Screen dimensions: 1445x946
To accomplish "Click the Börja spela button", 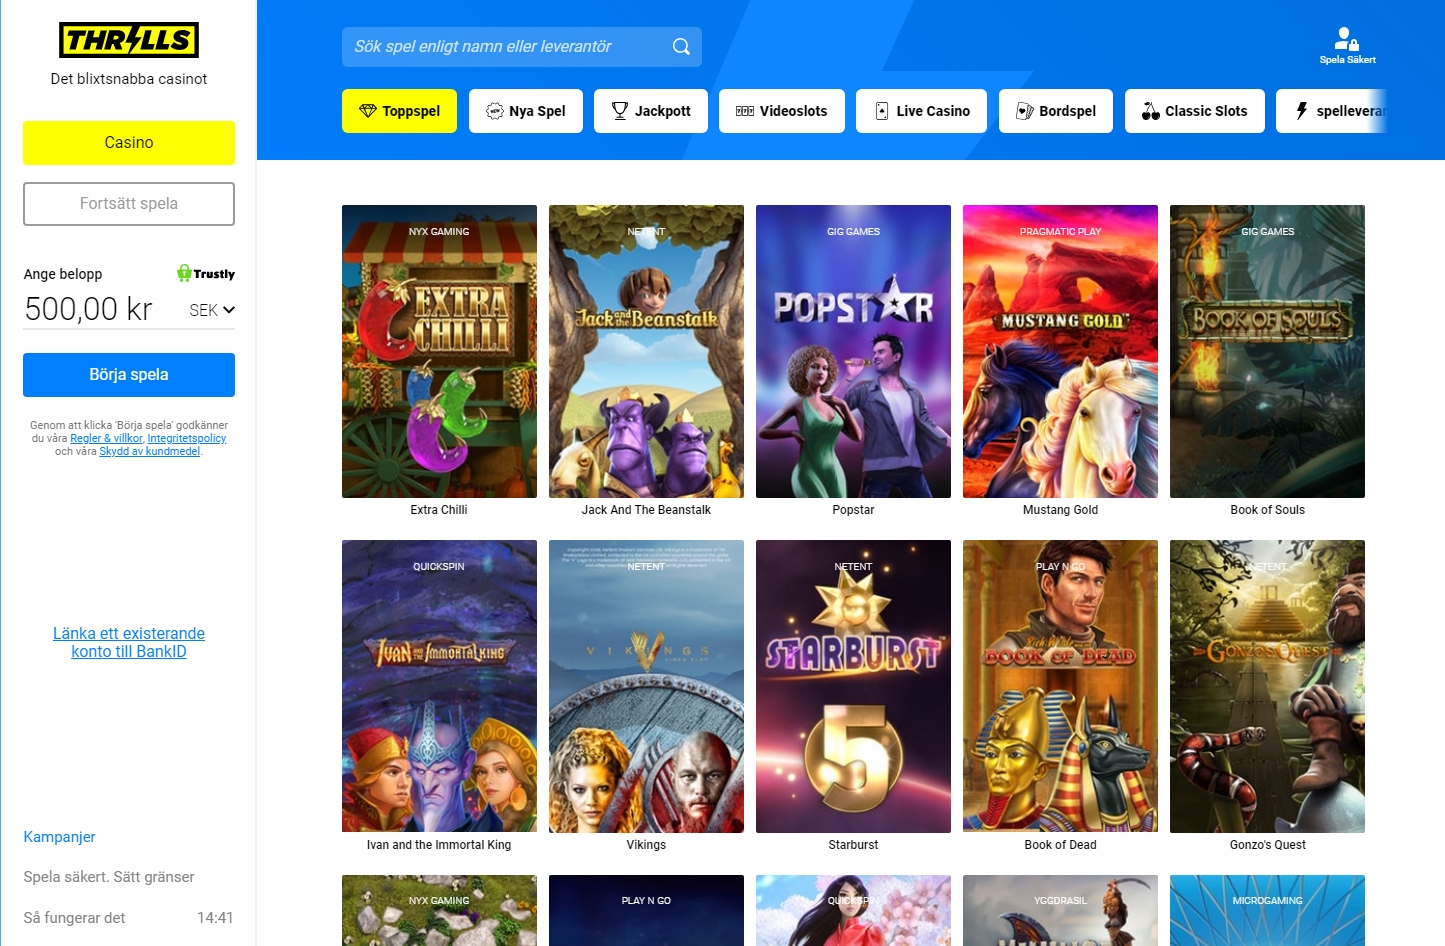I will (x=129, y=375).
